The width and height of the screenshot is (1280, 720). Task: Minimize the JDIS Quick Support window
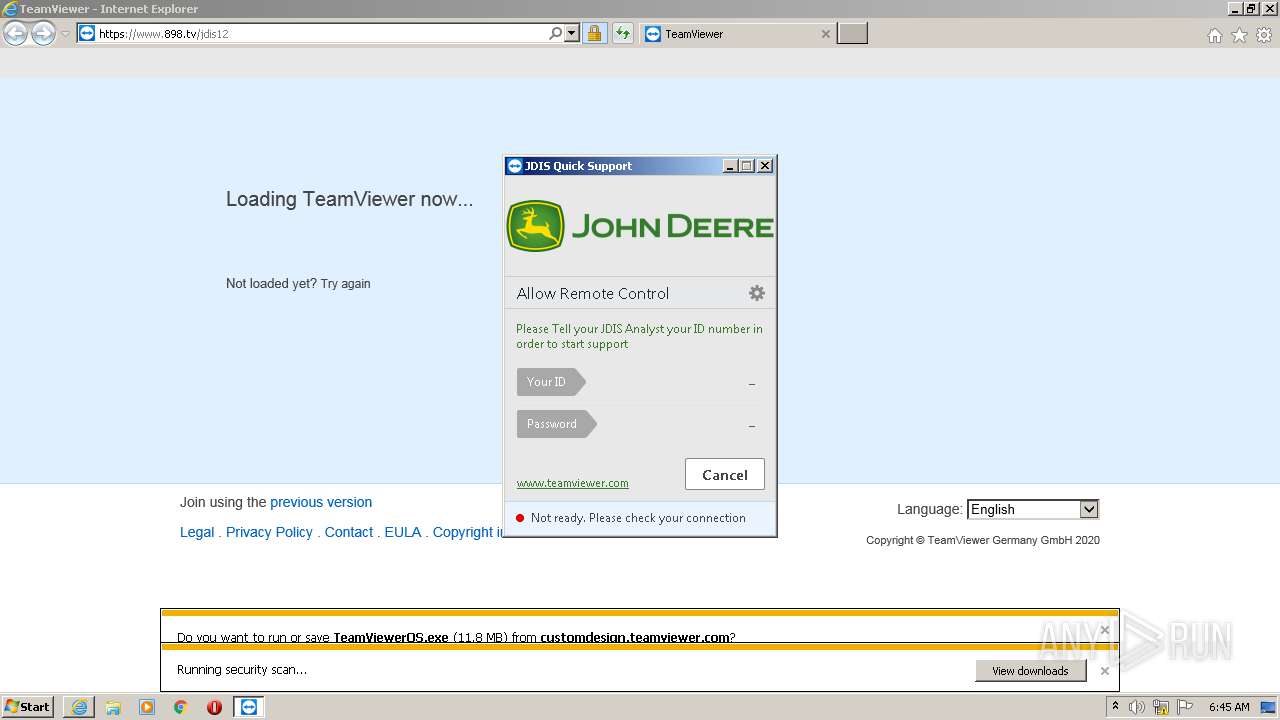tap(730, 166)
